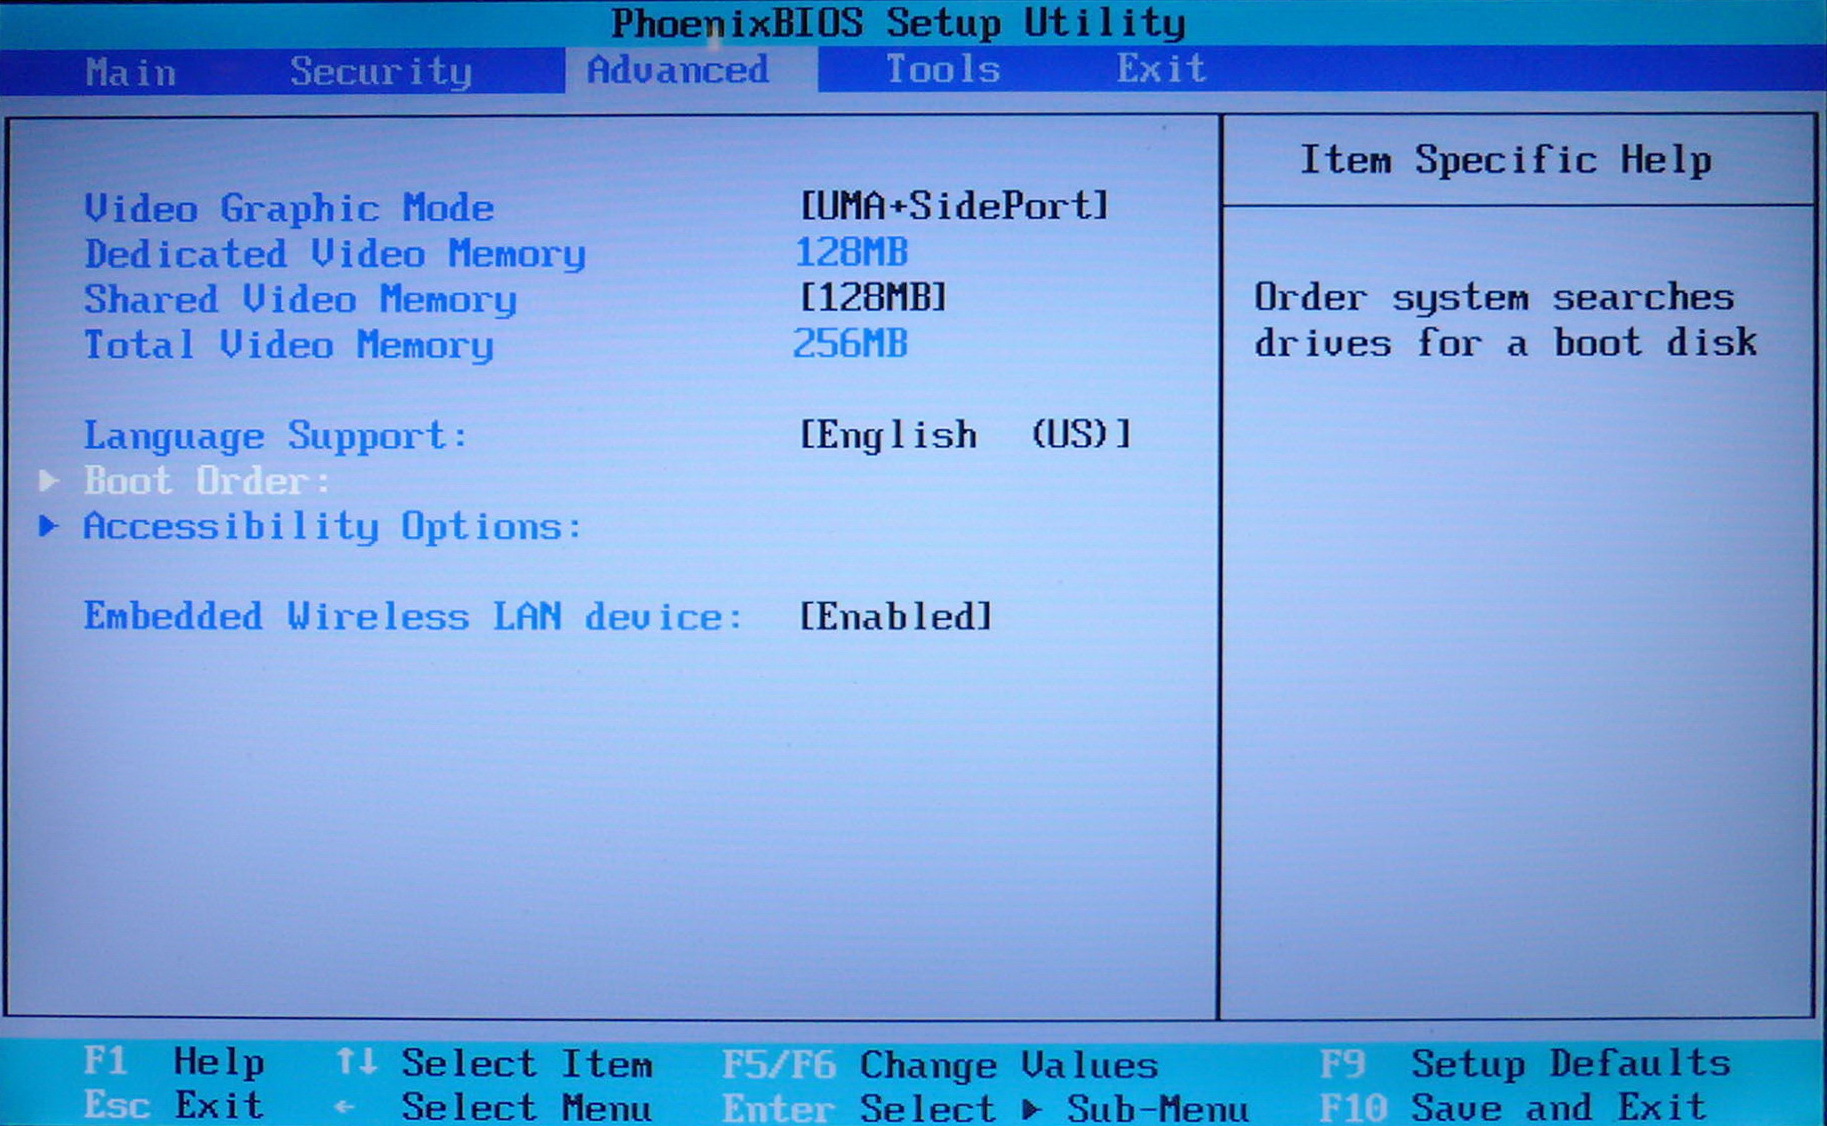
Task: Toggle the wireless LAN [Enabled] value
Action: point(896,616)
